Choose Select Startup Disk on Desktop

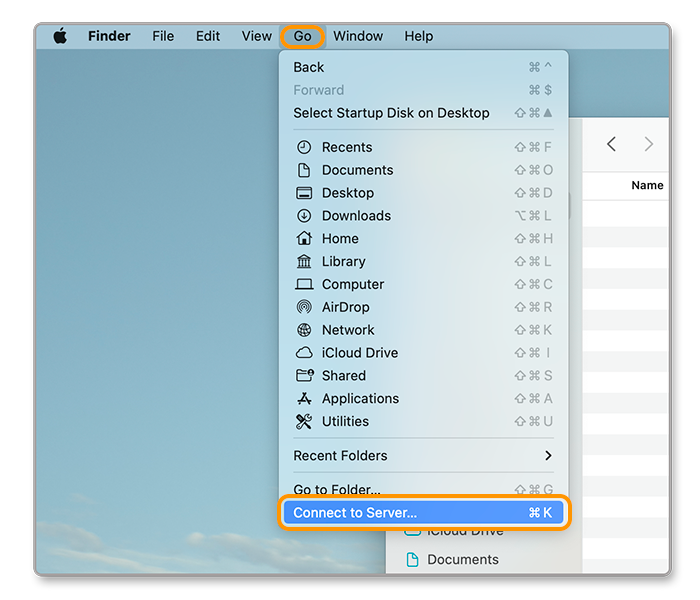(391, 113)
